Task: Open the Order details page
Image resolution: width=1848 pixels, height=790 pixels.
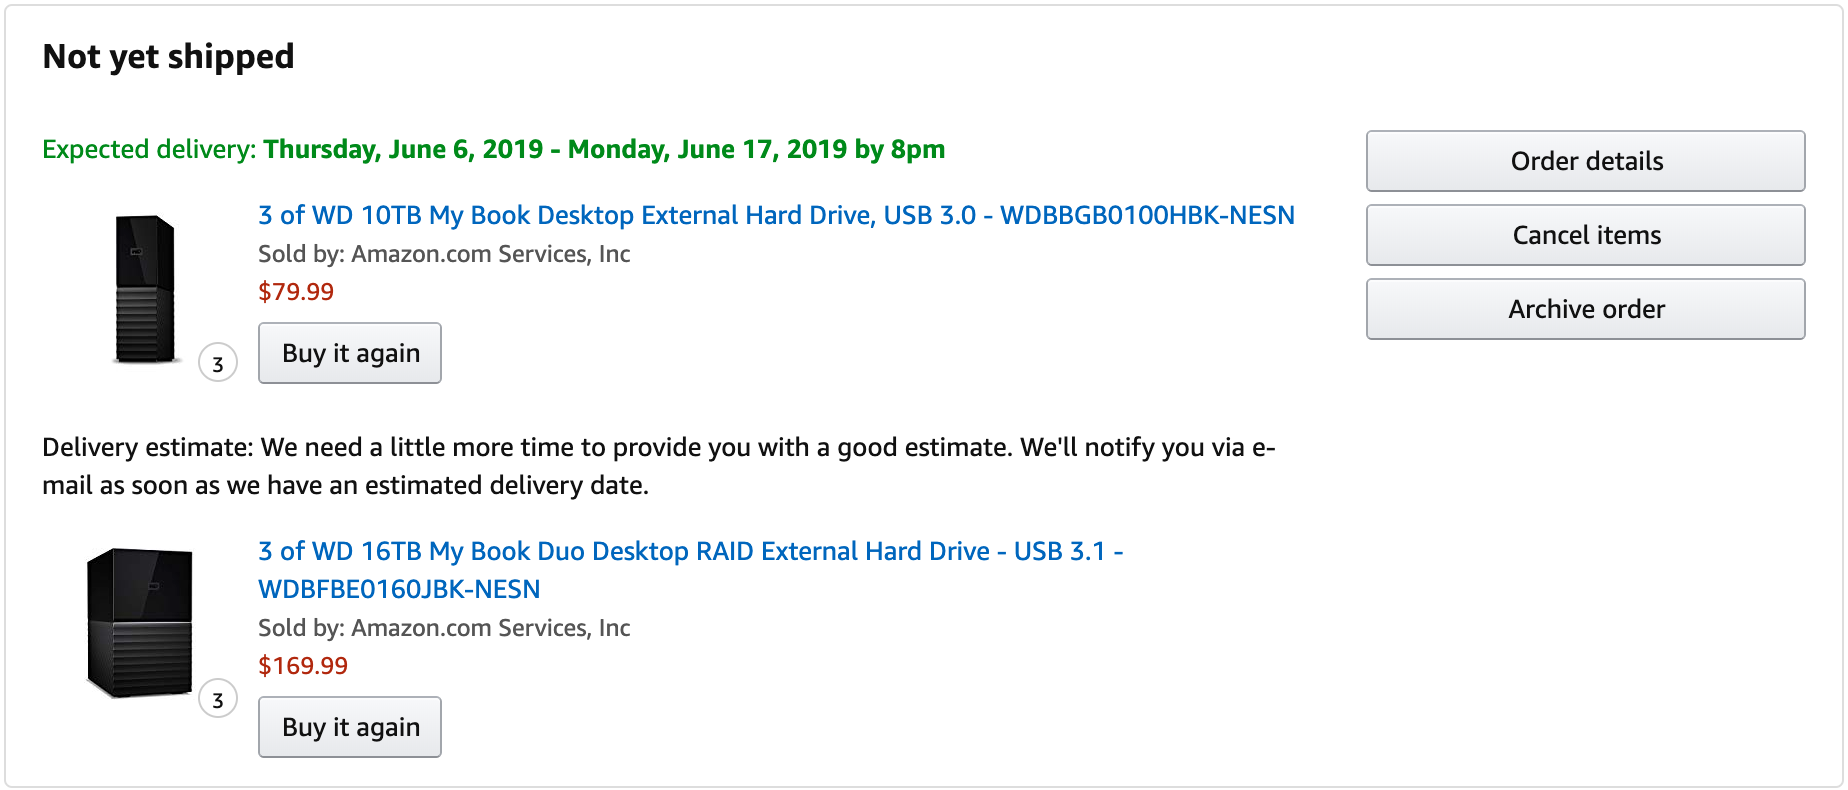Action: [1585, 161]
